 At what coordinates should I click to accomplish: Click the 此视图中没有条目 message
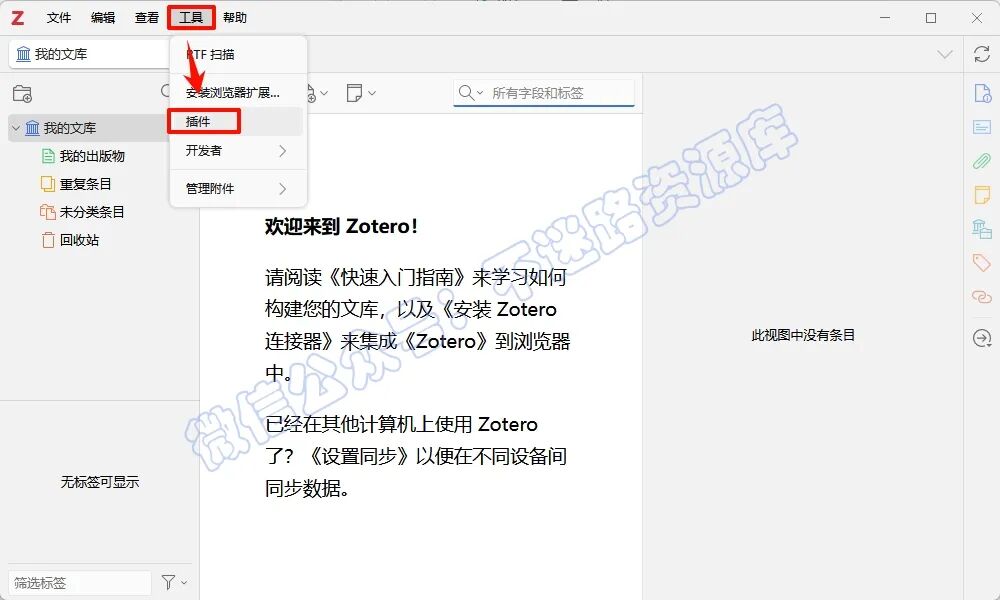pyautogui.click(x=803, y=335)
